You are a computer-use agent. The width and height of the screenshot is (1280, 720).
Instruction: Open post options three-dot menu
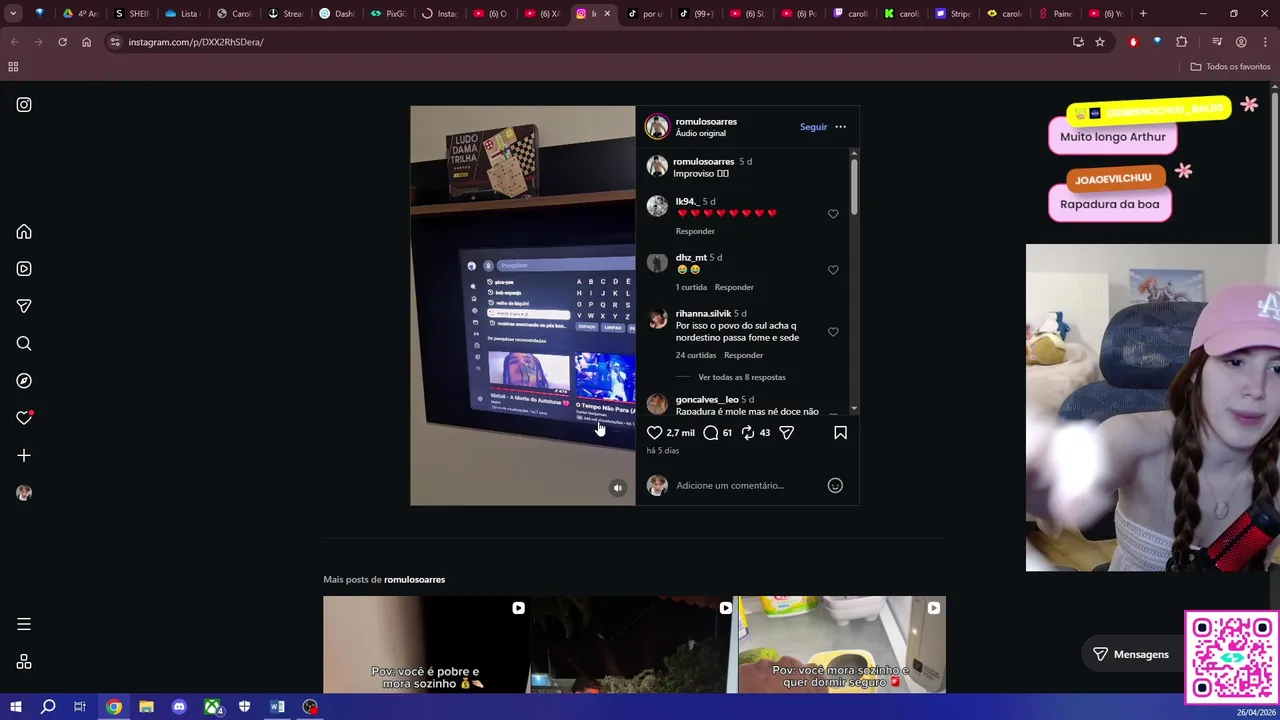[x=840, y=127]
